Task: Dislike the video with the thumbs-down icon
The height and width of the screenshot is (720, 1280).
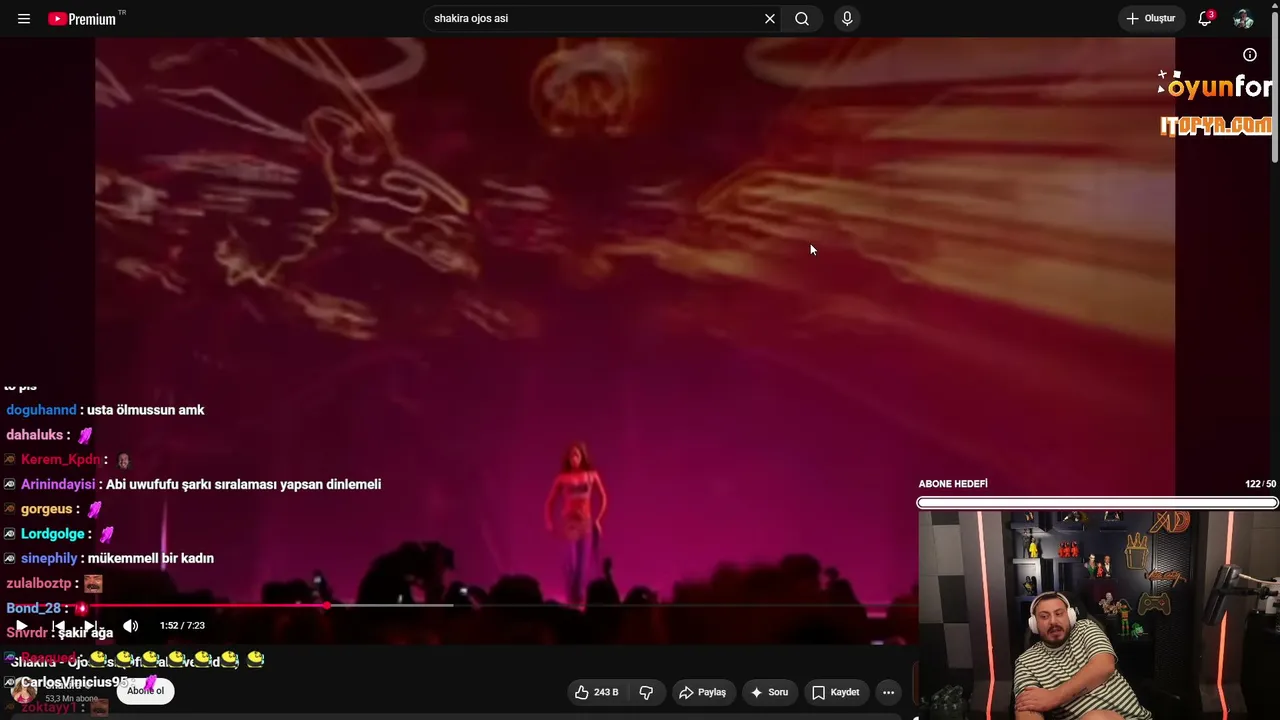Action: [x=646, y=692]
